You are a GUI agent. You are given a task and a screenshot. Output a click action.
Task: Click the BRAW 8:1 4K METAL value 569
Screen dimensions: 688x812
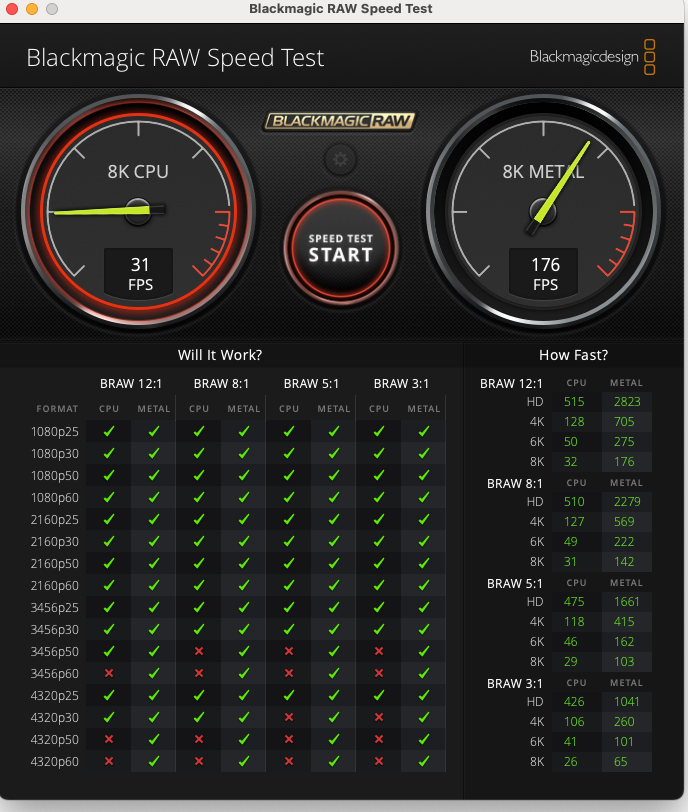[x=624, y=521]
